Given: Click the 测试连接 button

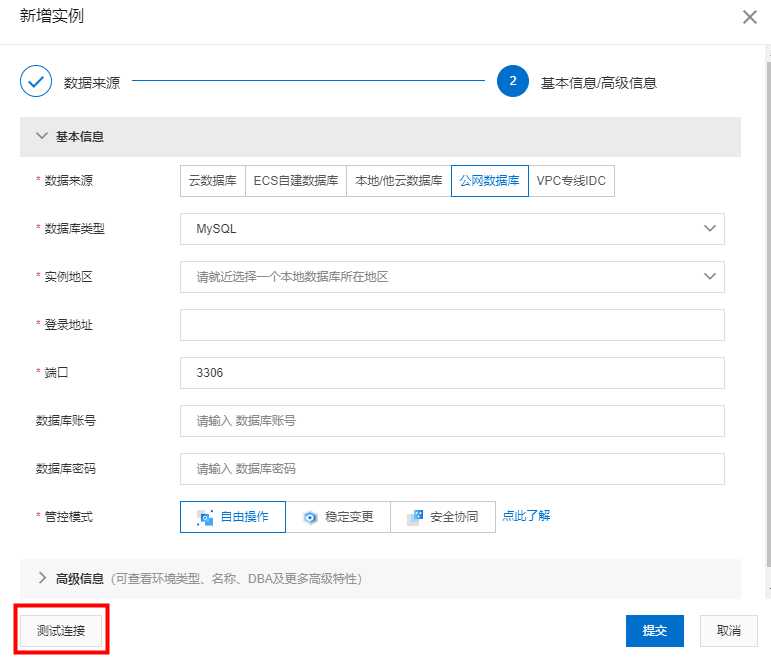Looking at the screenshot, I should point(61,631).
